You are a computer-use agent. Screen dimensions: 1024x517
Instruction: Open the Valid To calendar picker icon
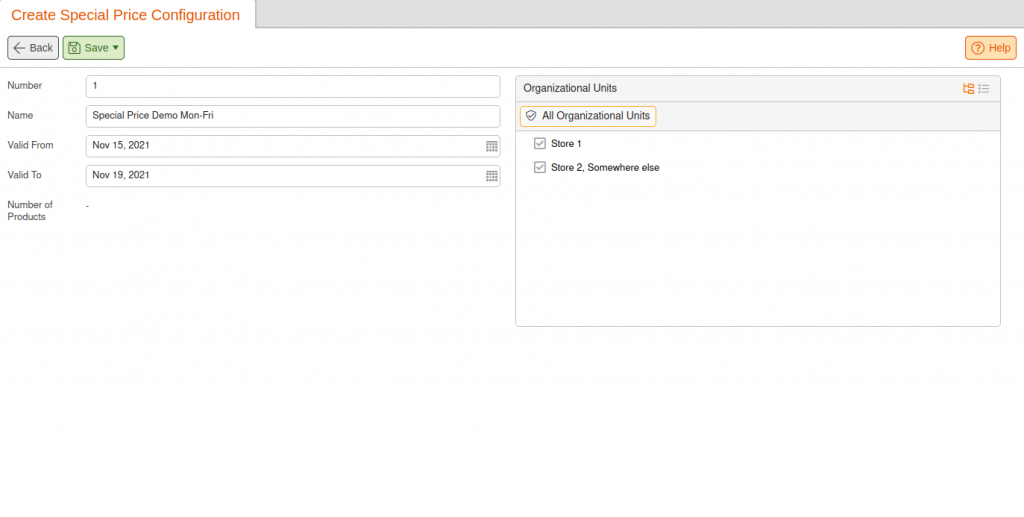pos(492,176)
